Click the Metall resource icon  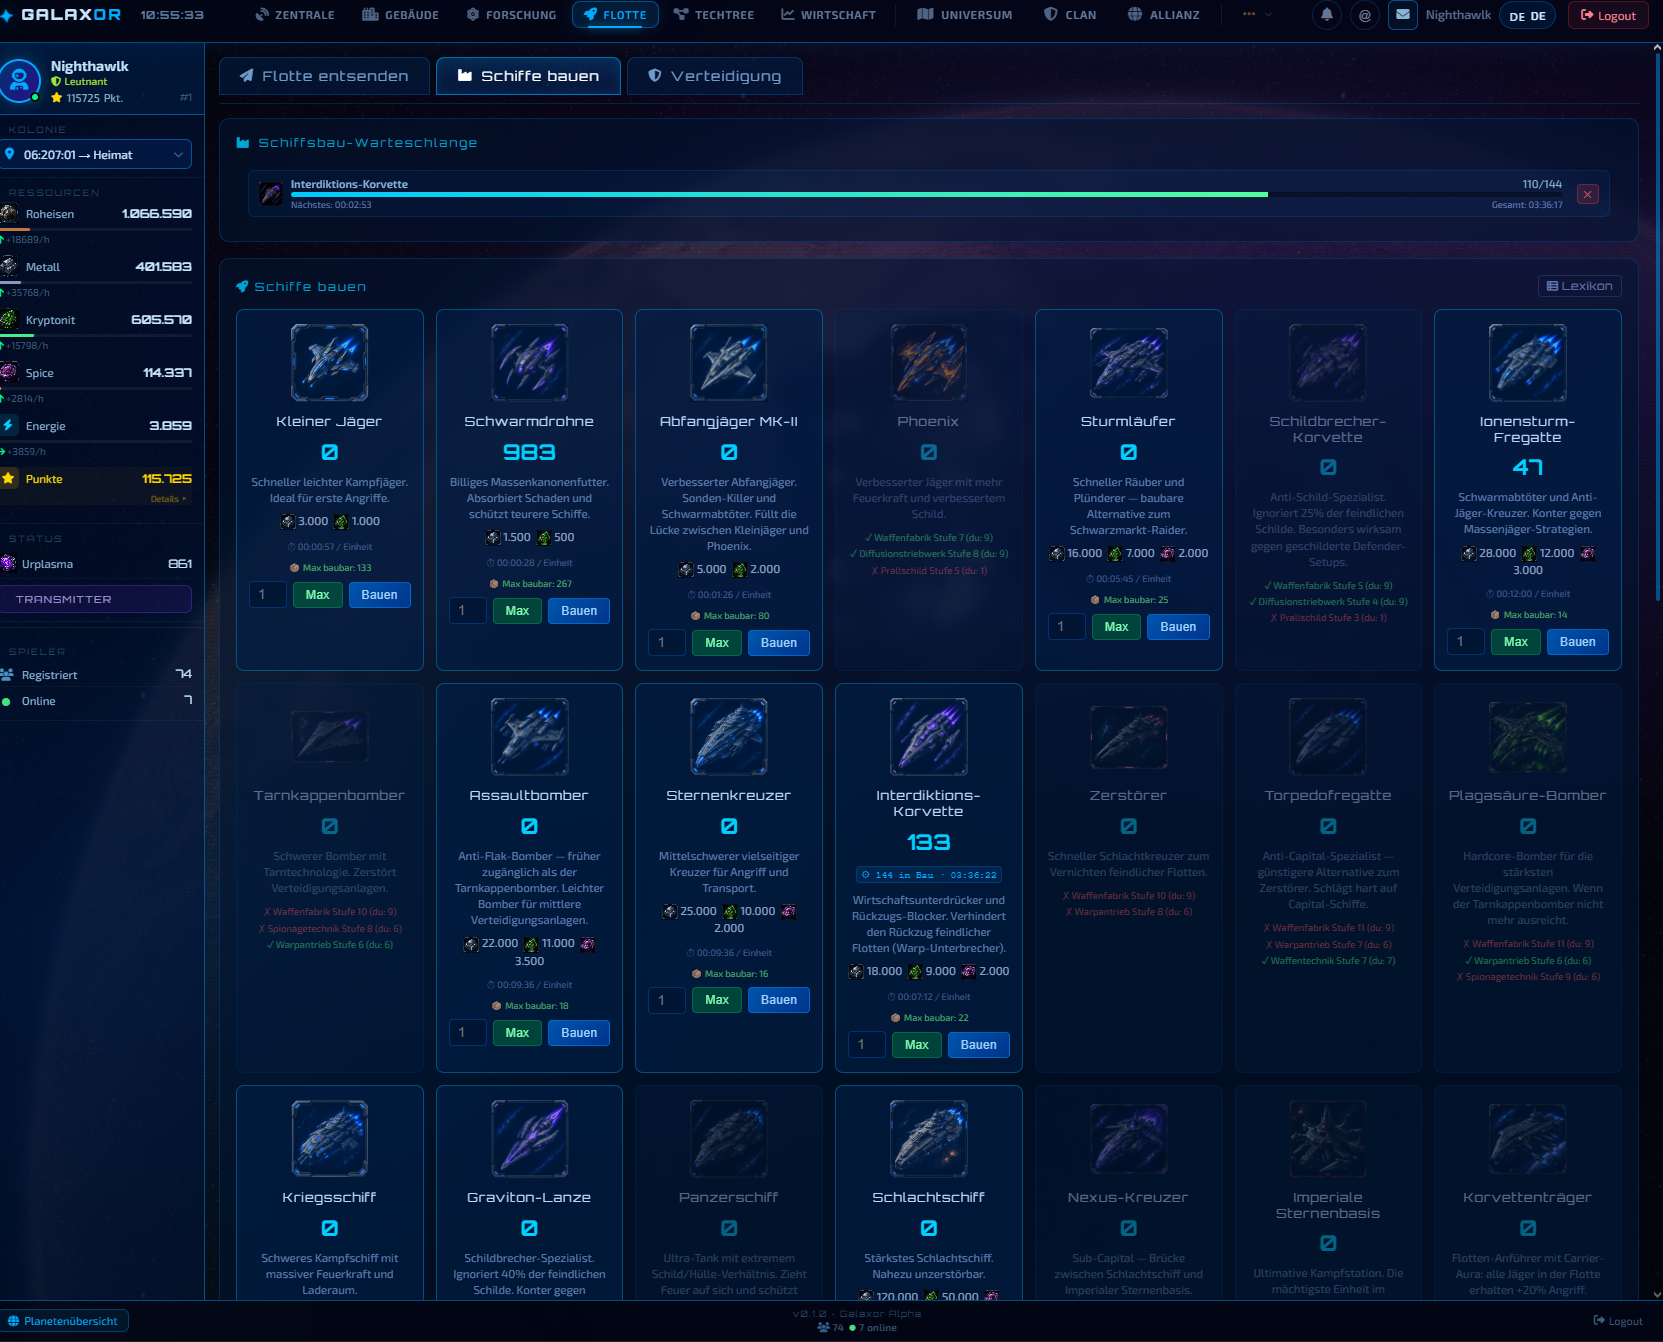pyautogui.click(x=10, y=266)
